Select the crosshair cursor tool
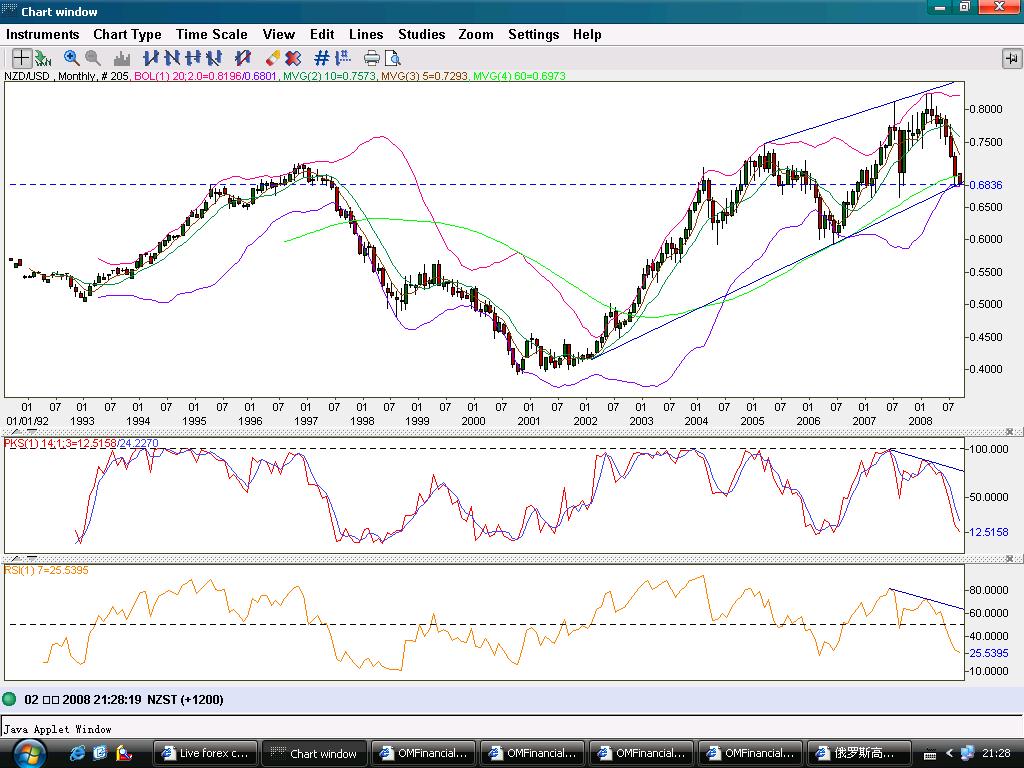 coord(21,58)
